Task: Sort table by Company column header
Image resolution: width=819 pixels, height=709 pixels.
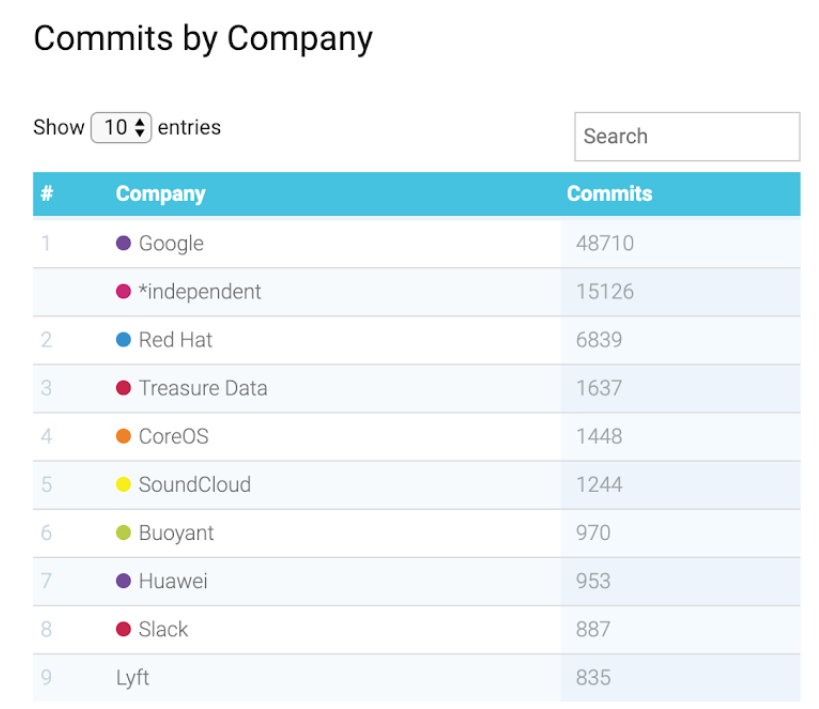Action: click(160, 194)
